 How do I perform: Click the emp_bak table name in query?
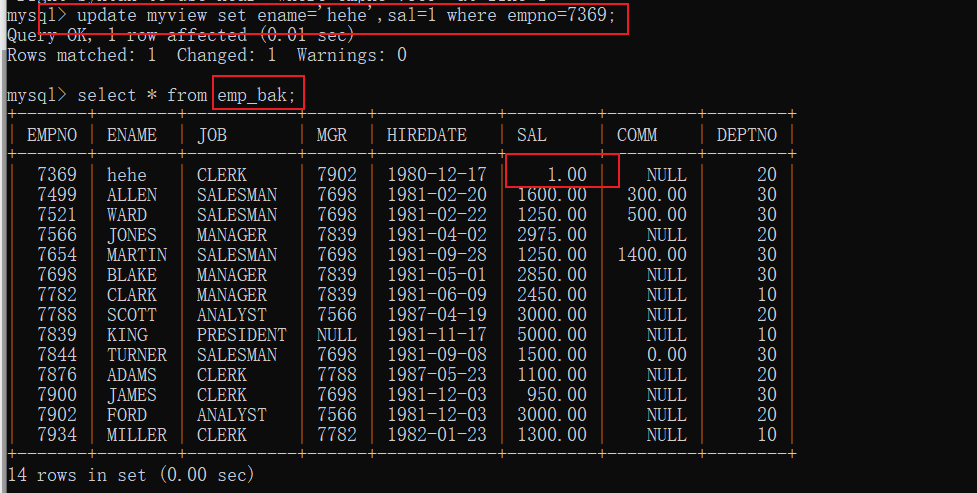tap(257, 95)
